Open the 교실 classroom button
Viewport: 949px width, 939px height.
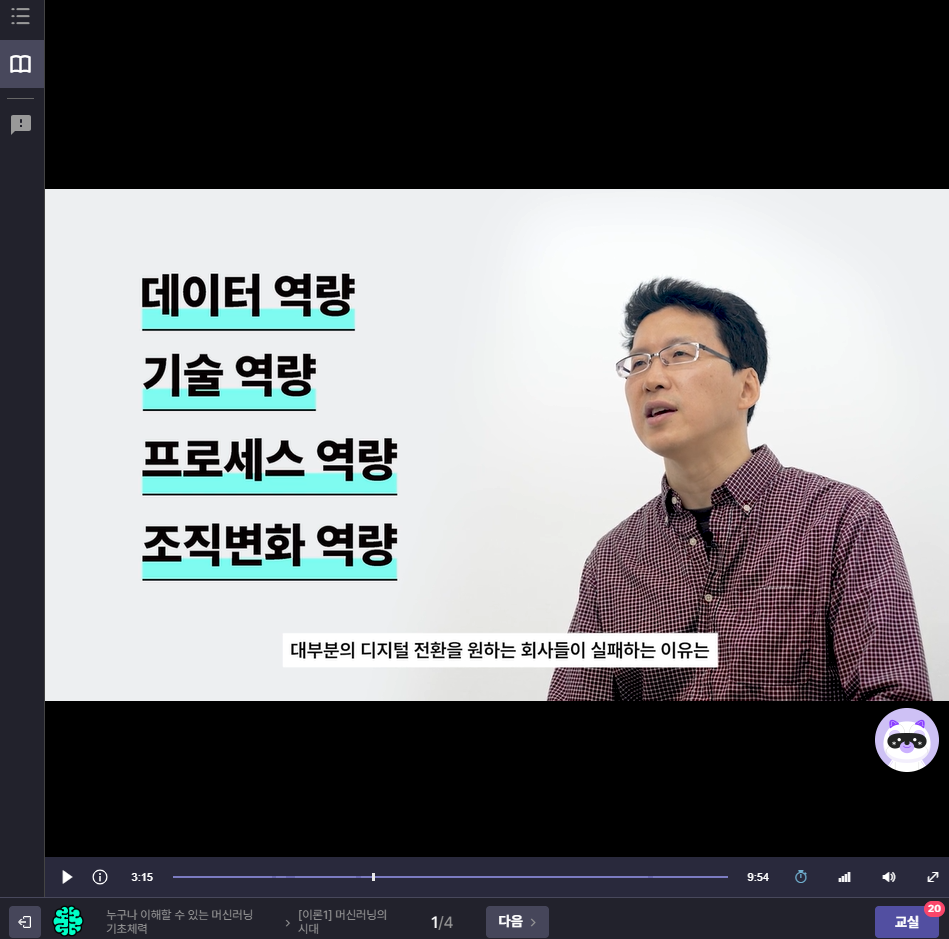tap(906, 921)
